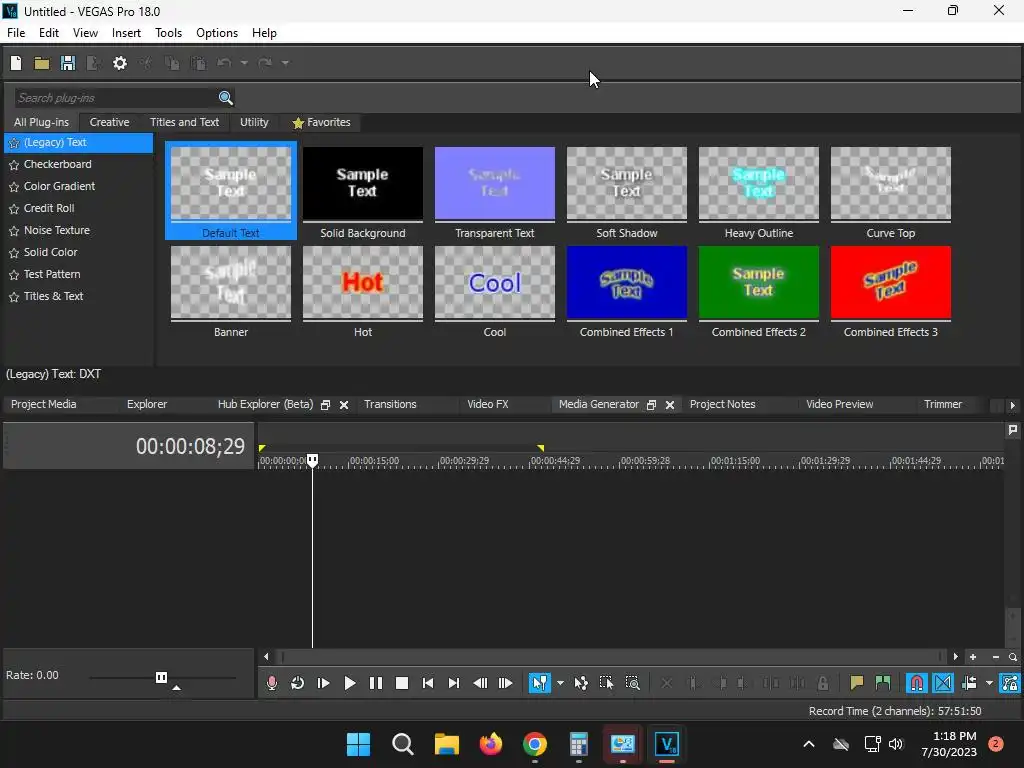Switch to the Utility plug-ins tab
The width and height of the screenshot is (1024, 768).
coord(254,122)
